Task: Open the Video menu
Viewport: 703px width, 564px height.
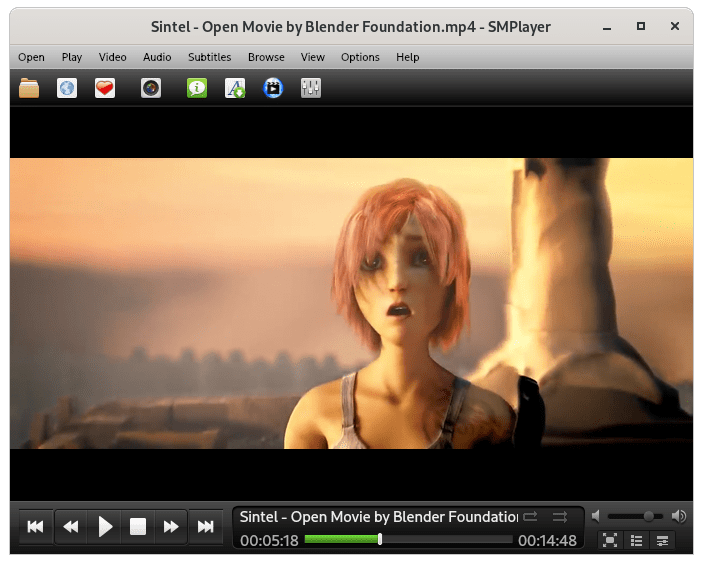Action: point(113,57)
